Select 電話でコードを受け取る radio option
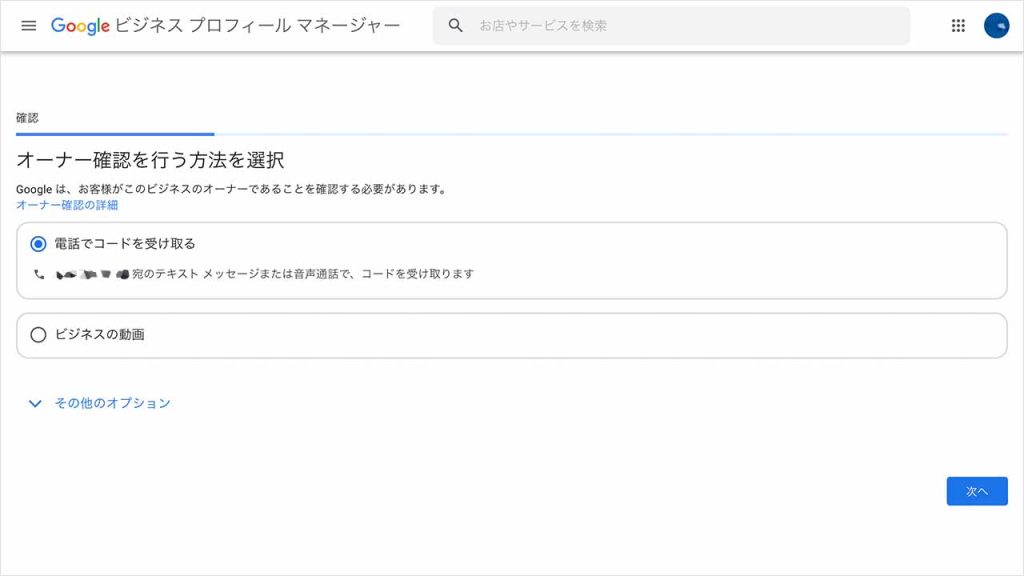The width and height of the screenshot is (1024, 576). [39, 244]
